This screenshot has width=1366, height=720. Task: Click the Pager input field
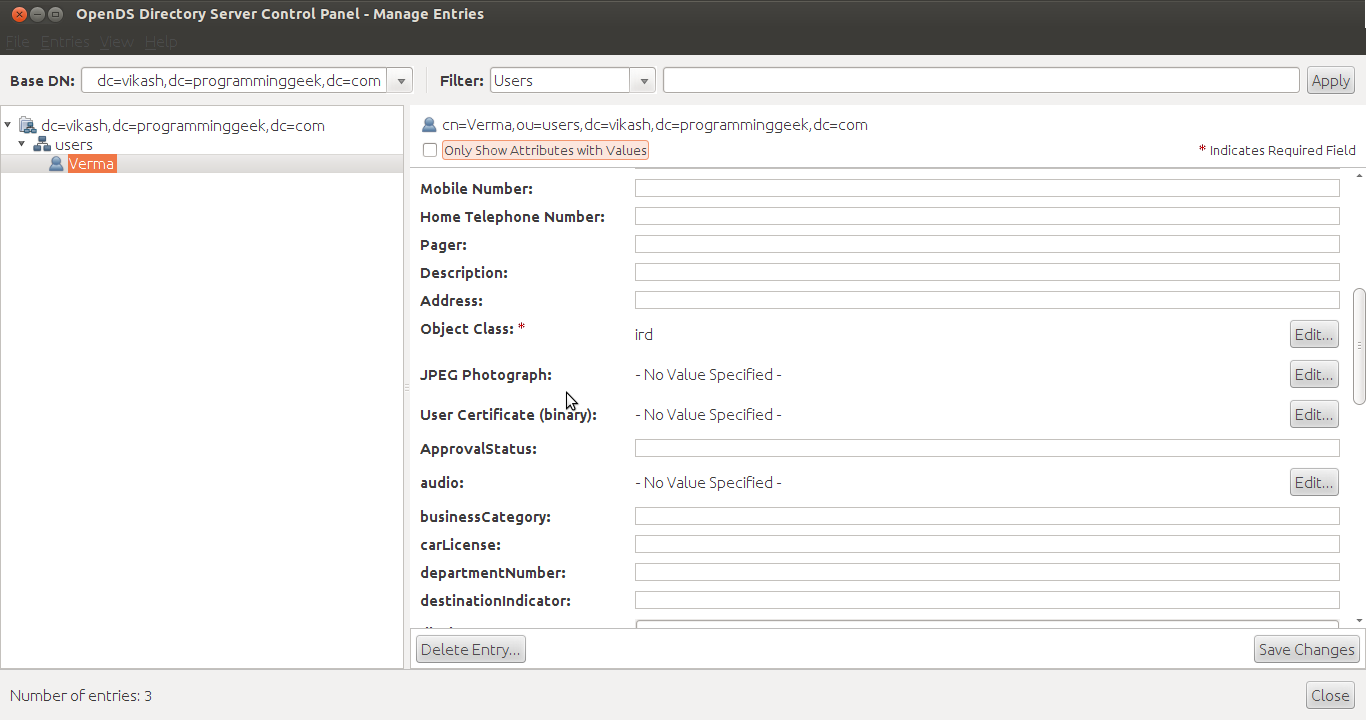(987, 244)
